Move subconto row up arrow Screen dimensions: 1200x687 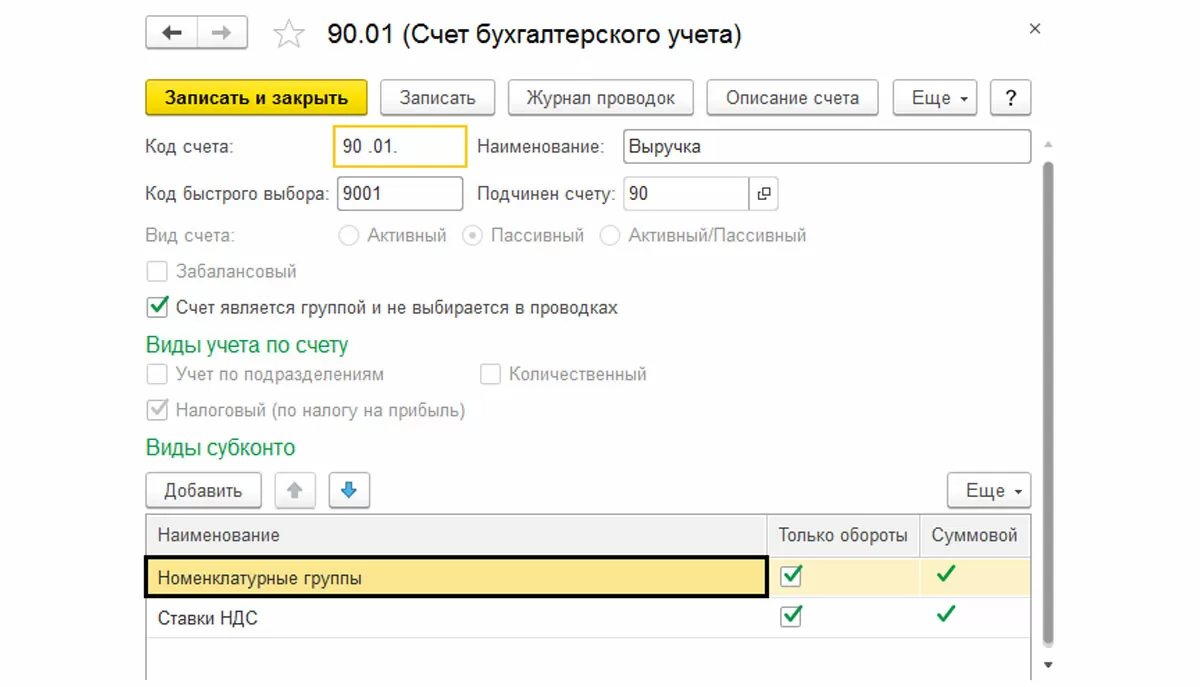295,491
